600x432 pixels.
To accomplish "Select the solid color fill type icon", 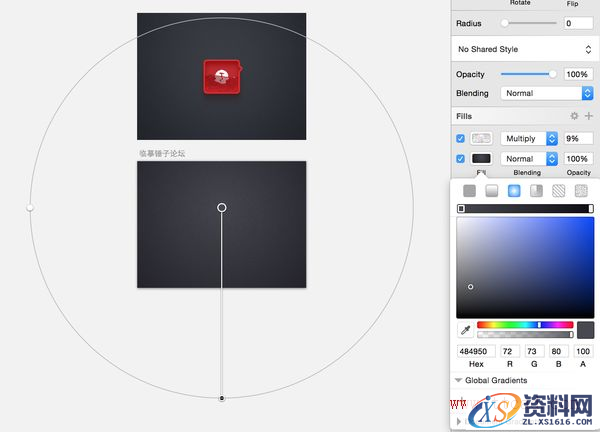I will point(469,191).
